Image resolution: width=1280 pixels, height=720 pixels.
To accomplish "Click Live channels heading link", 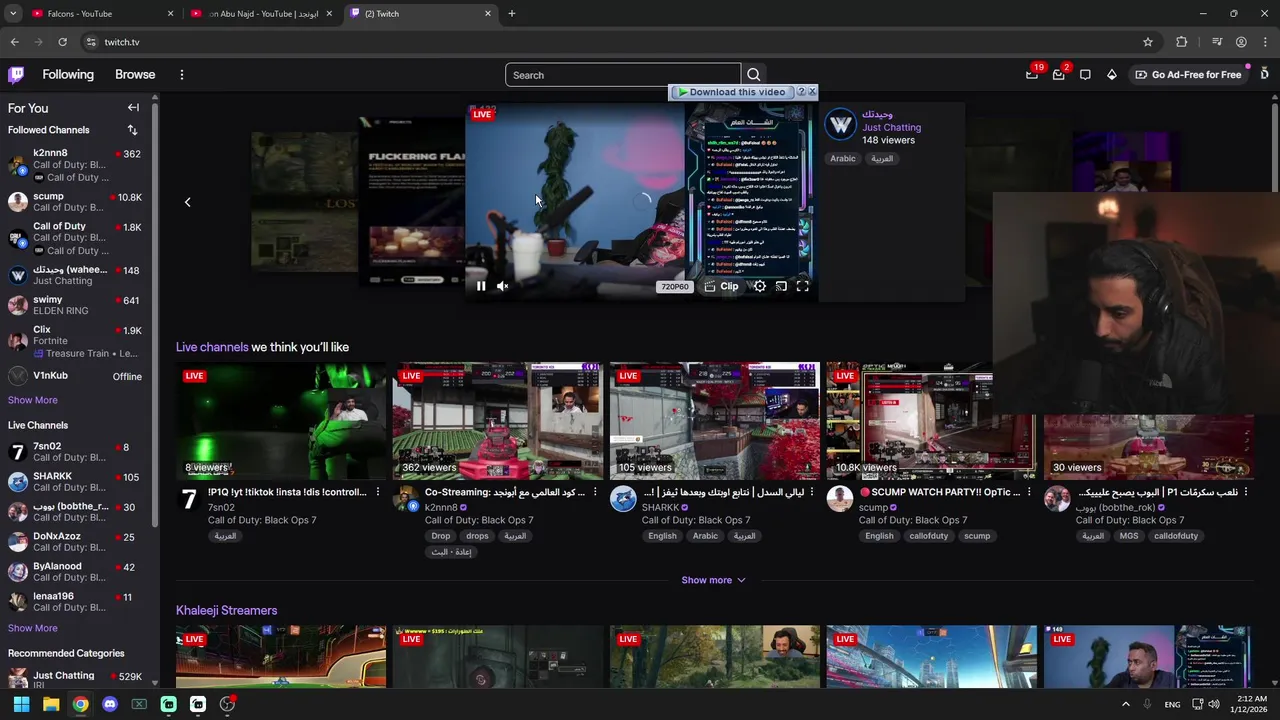I will point(212,347).
